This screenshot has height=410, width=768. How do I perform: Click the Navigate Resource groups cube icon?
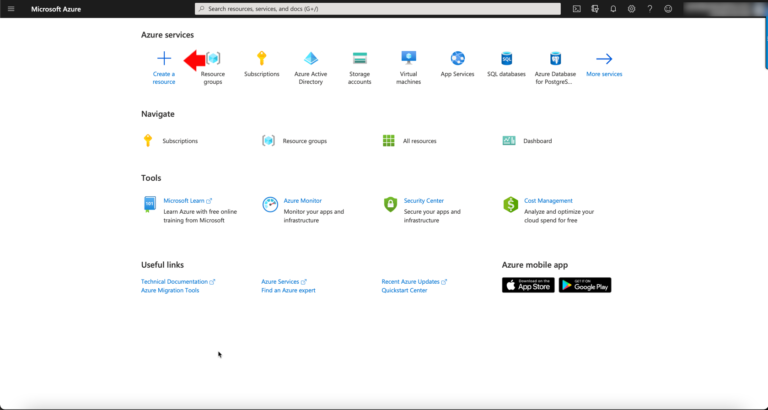268,141
